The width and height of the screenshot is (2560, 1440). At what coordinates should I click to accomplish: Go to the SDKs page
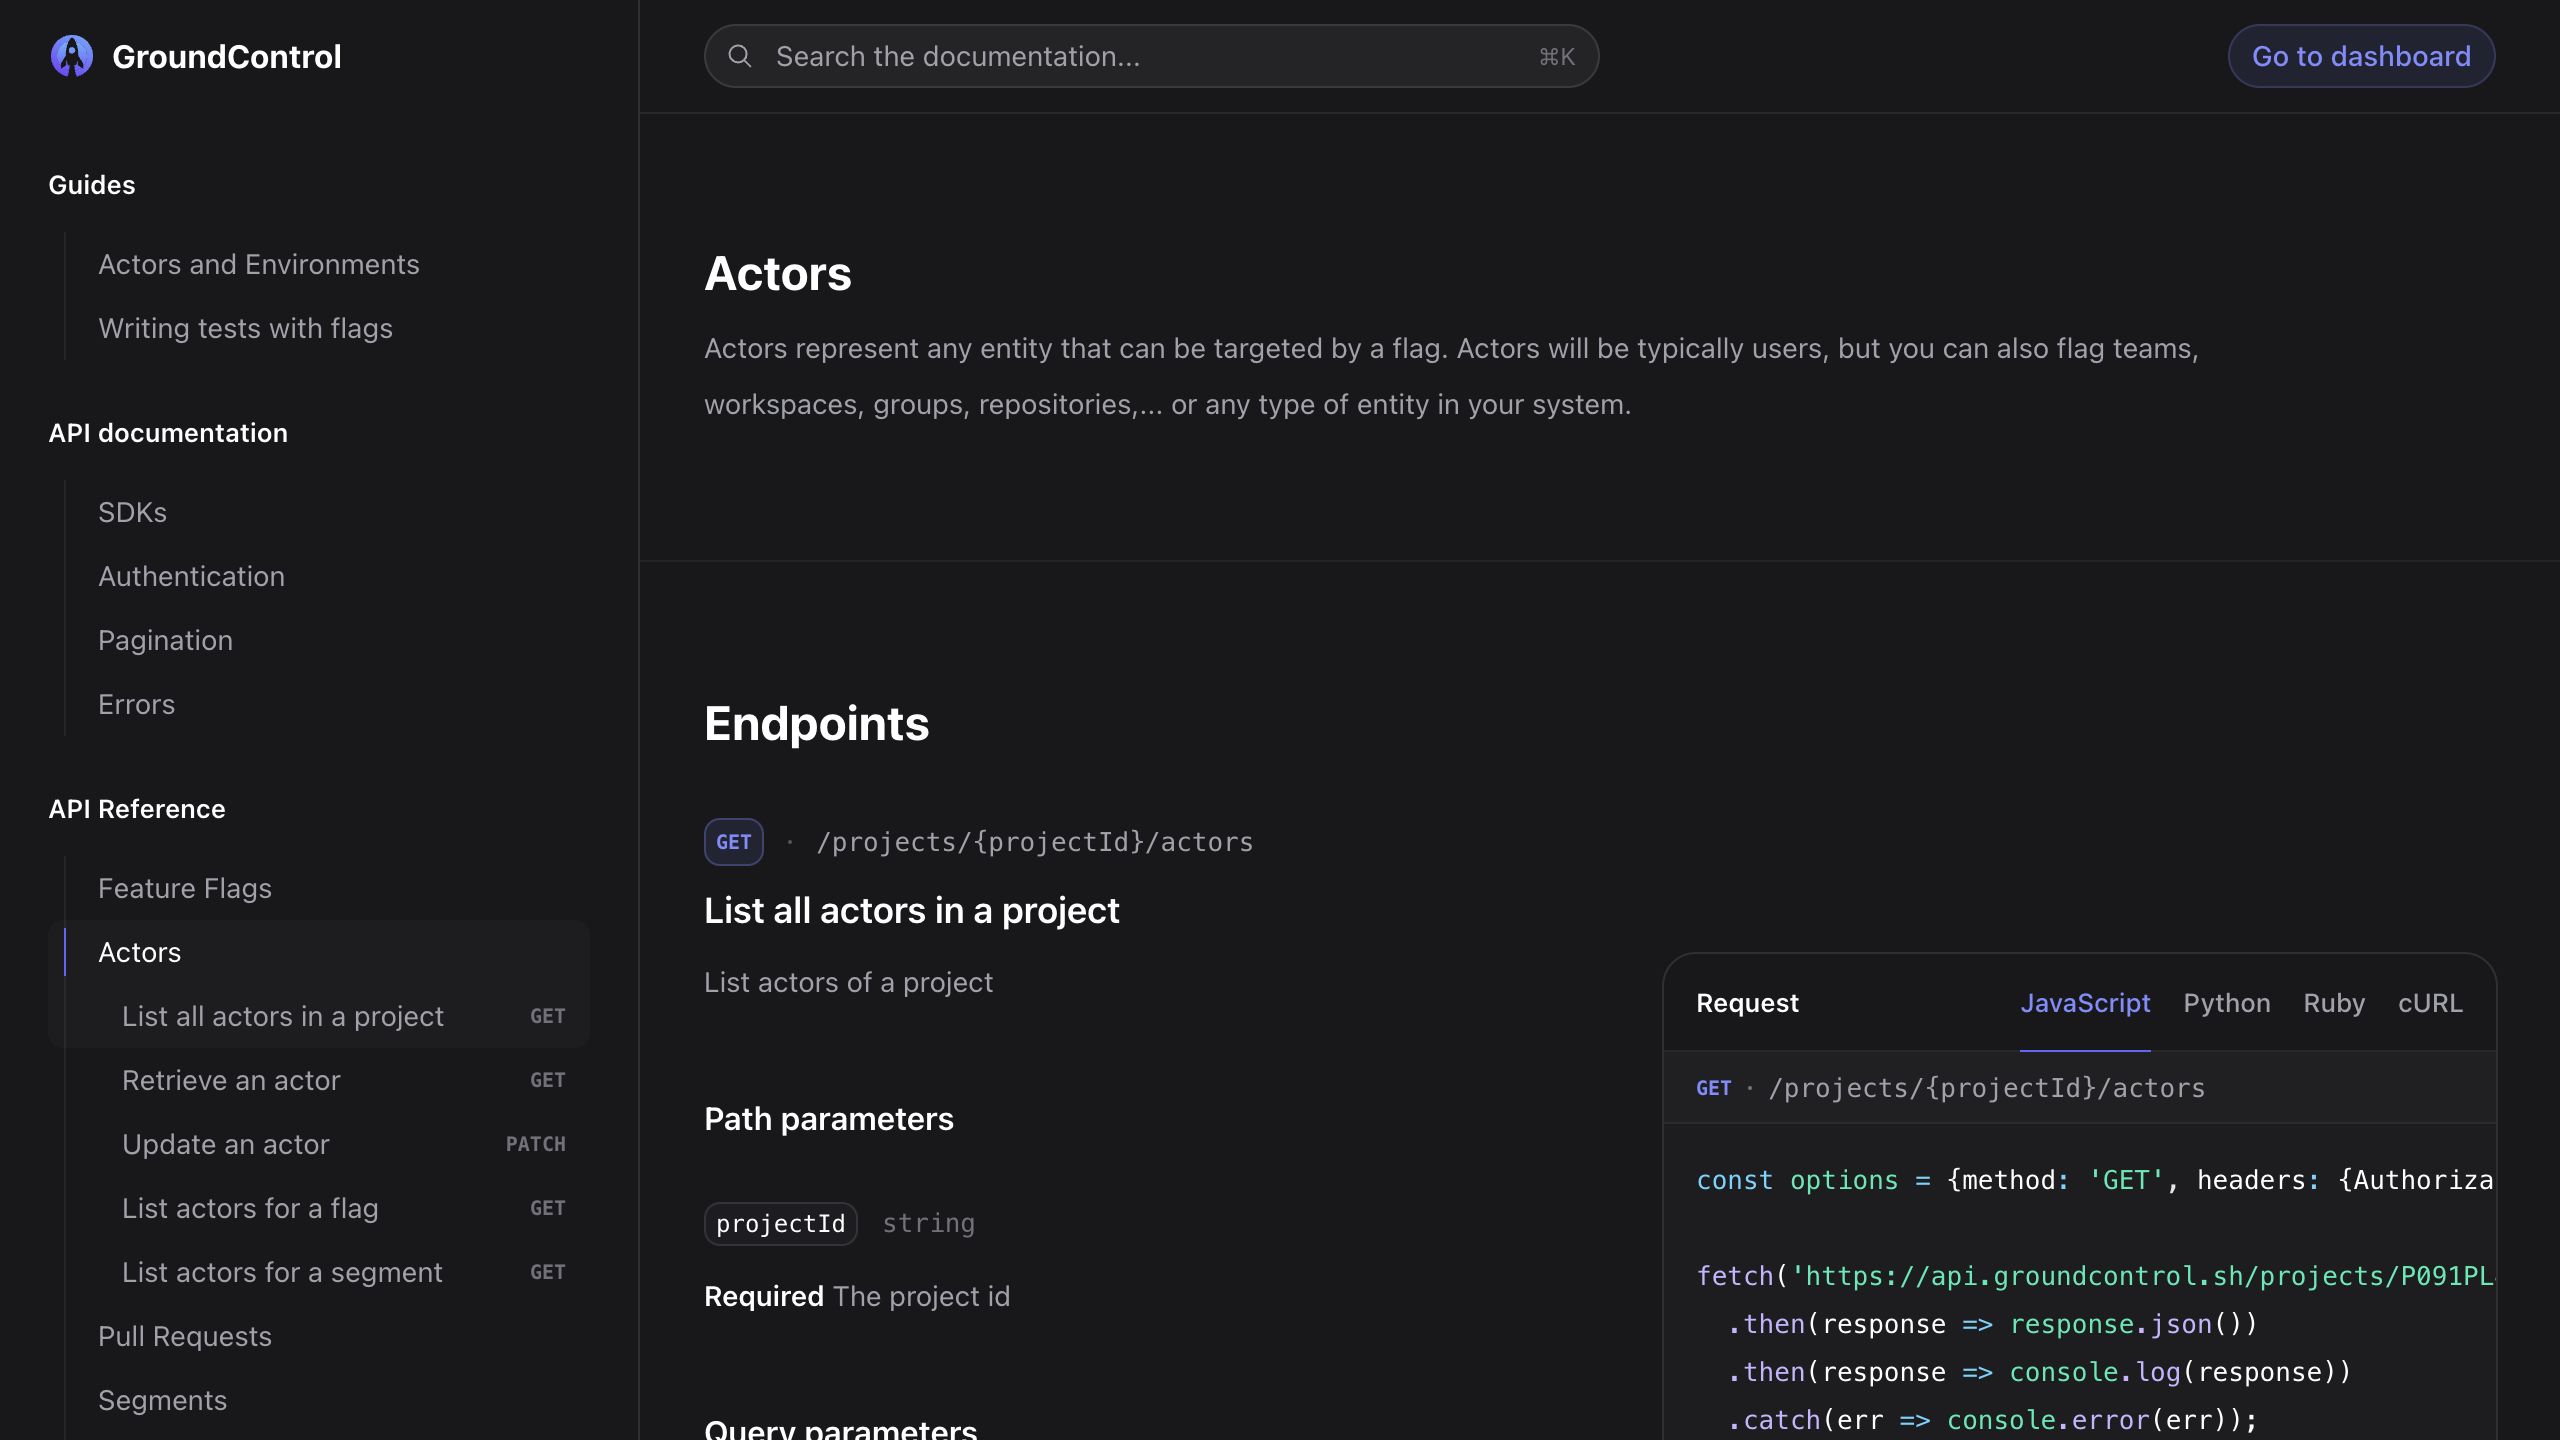point(132,512)
